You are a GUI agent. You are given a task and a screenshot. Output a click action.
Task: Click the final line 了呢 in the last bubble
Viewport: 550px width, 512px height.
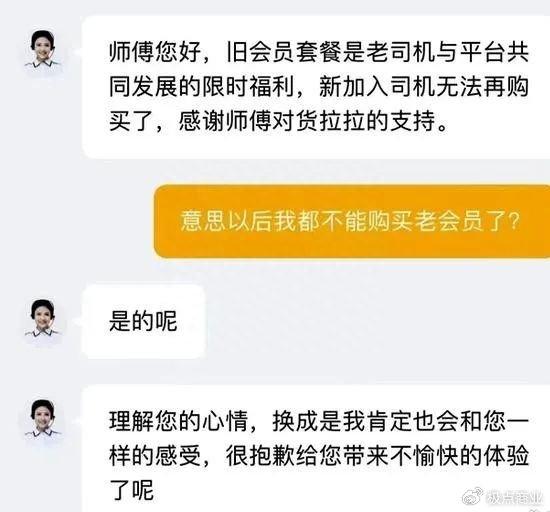[132, 490]
